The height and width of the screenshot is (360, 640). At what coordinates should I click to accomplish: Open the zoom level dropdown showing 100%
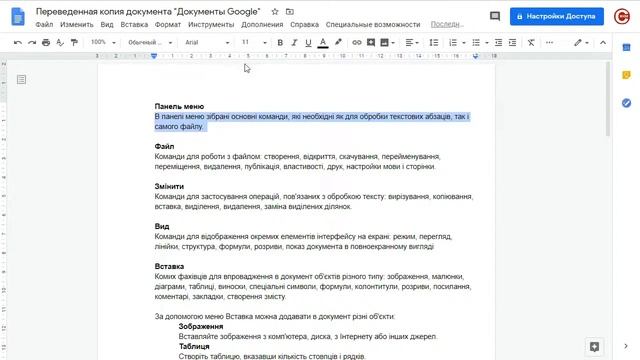[x=103, y=42]
